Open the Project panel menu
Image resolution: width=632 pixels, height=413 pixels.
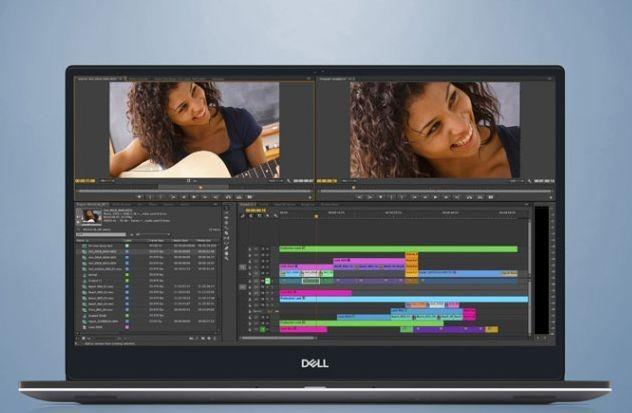[x=216, y=205]
